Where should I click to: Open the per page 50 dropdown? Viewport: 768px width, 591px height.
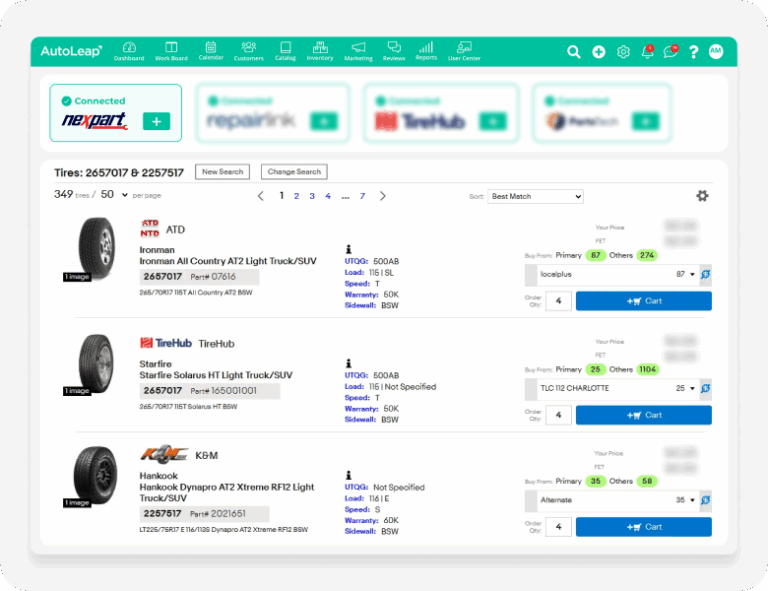(x=114, y=195)
